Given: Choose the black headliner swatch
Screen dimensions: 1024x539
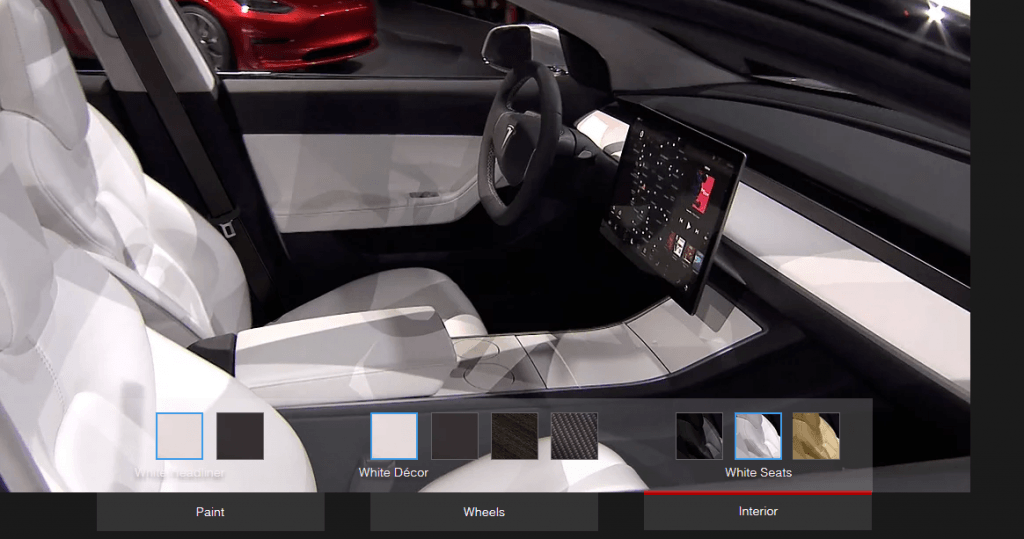Looking at the screenshot, I should tap(240, 436).
